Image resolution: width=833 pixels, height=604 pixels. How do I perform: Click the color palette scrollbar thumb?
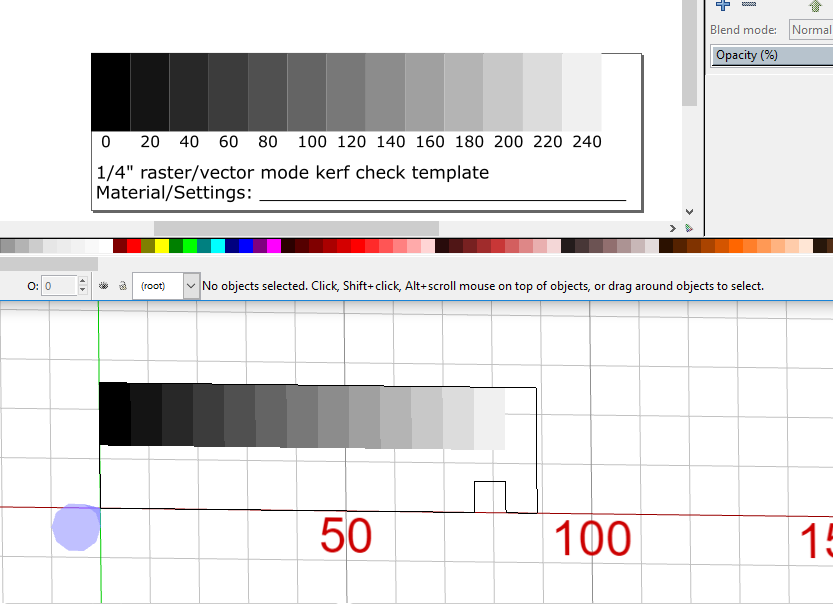tap(49, 264)
